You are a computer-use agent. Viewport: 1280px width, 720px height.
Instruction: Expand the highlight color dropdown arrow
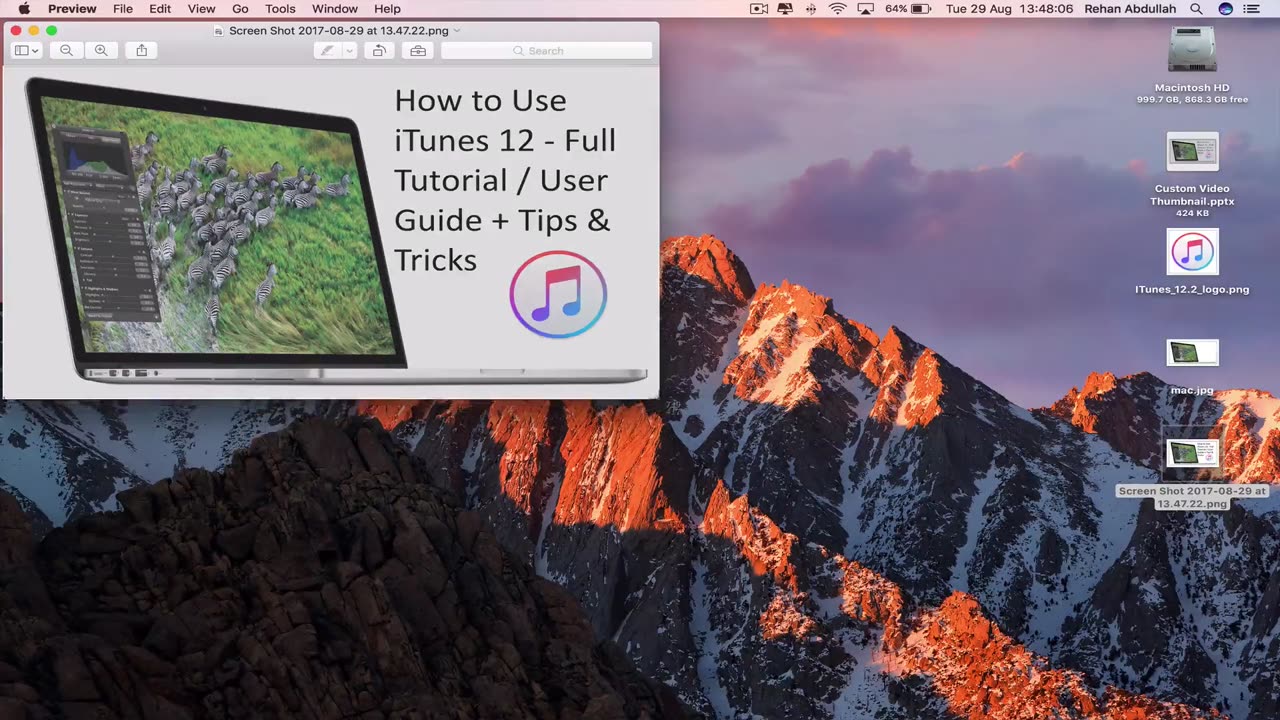click(349, 50)
